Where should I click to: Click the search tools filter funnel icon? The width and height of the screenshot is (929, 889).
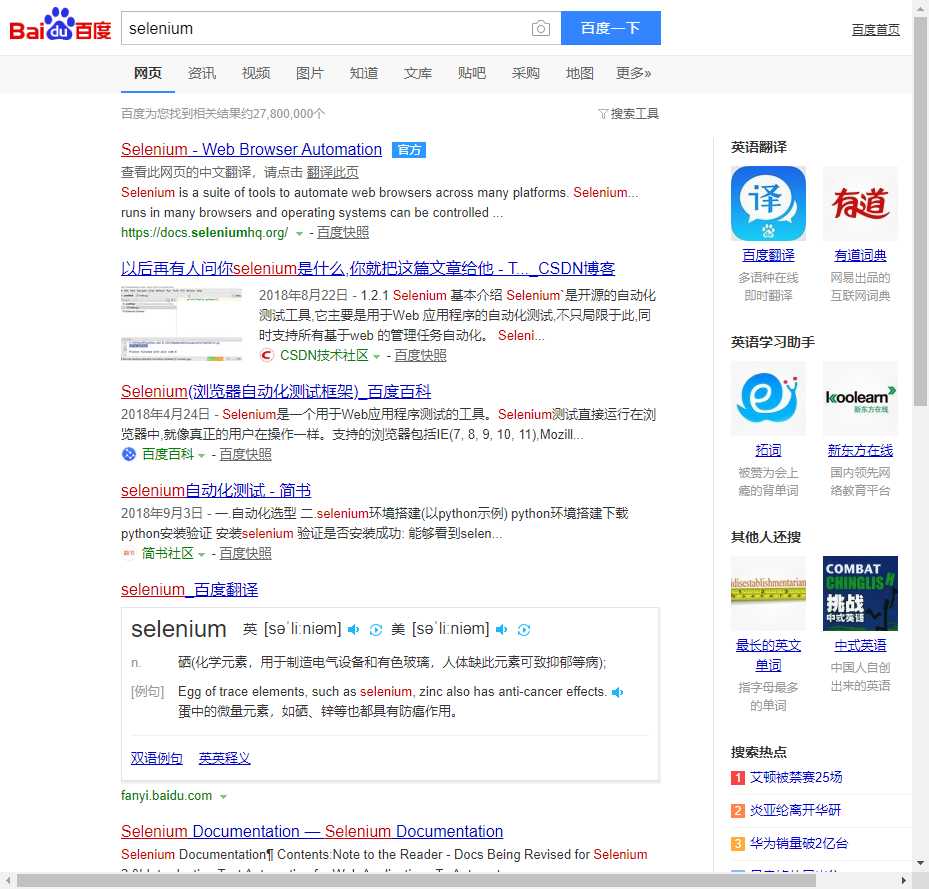pos(603,113)
